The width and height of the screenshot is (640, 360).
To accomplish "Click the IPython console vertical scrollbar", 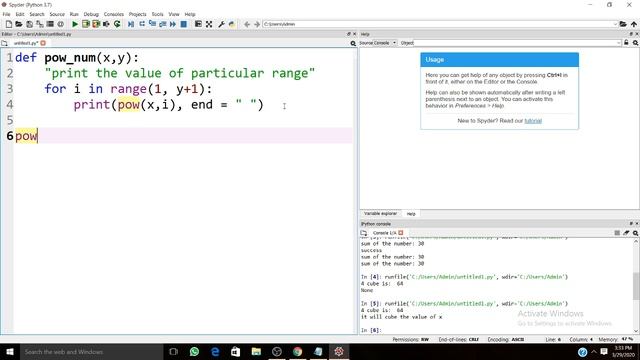I will click(x=636, y=286).
